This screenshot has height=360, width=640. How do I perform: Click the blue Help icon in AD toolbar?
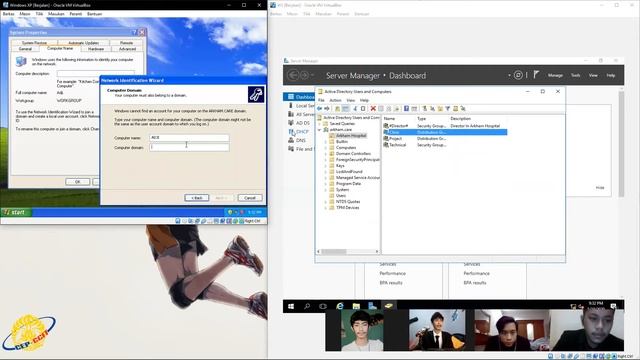(x=406, y=109)
